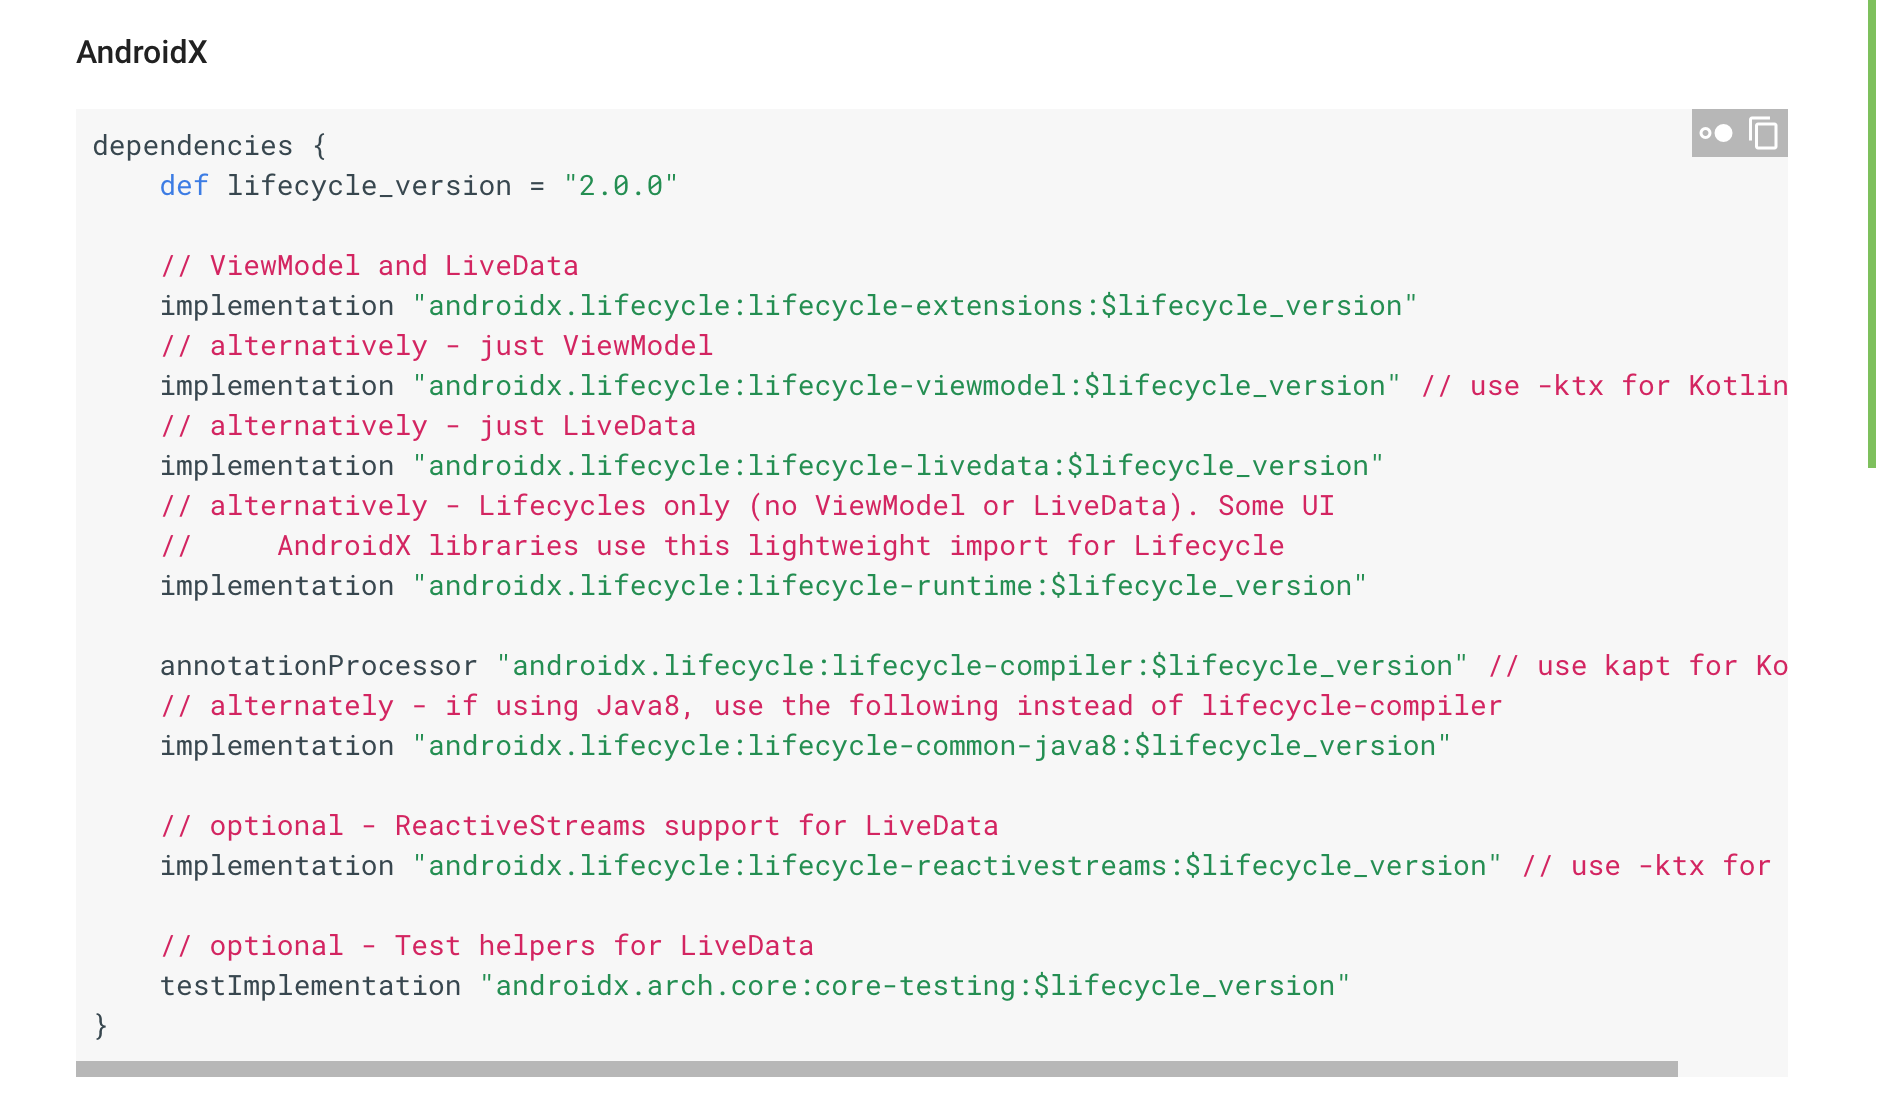Click the "// ViewModel and LiveData" comment

pos(370,266)
